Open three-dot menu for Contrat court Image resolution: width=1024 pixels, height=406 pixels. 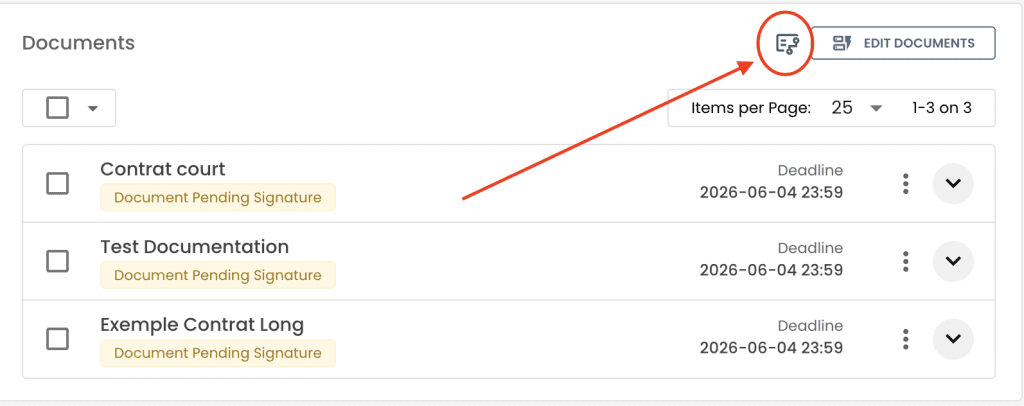(905, 183)
